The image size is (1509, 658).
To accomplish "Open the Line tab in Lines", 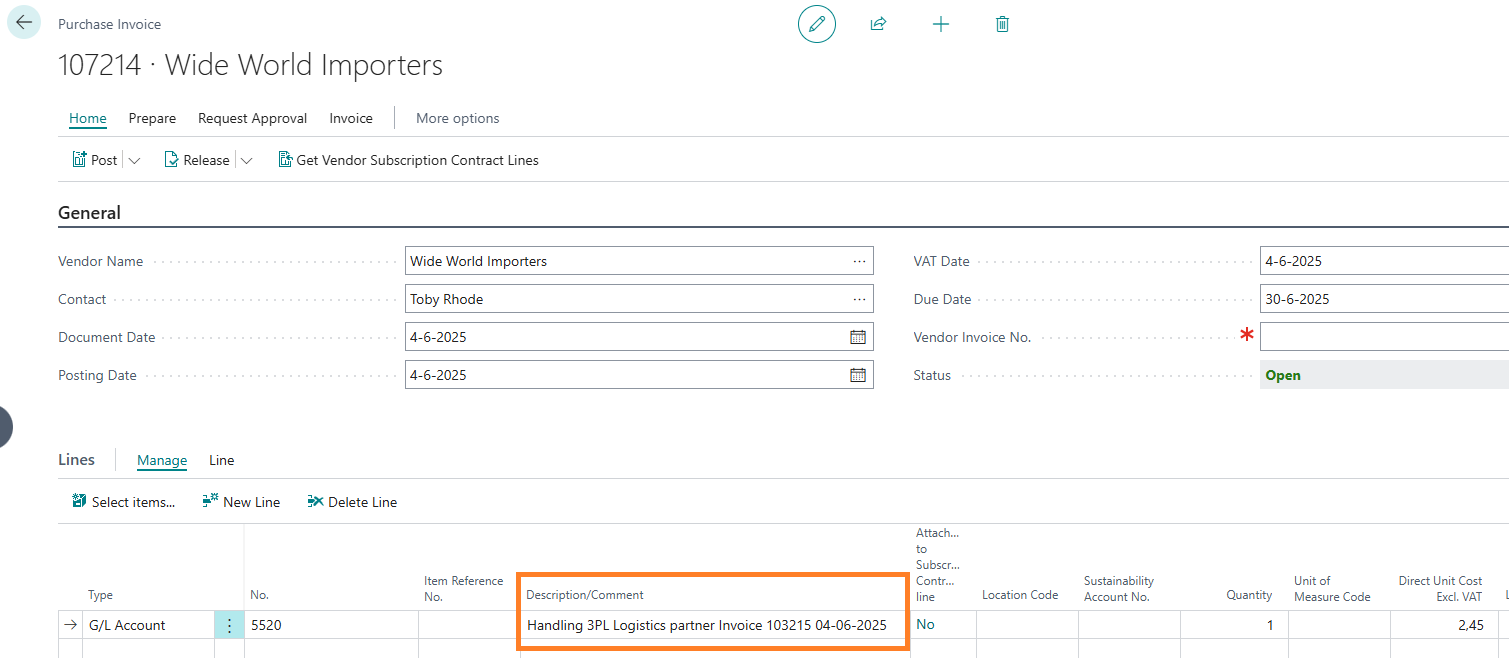I will click(x=221, y=460).
